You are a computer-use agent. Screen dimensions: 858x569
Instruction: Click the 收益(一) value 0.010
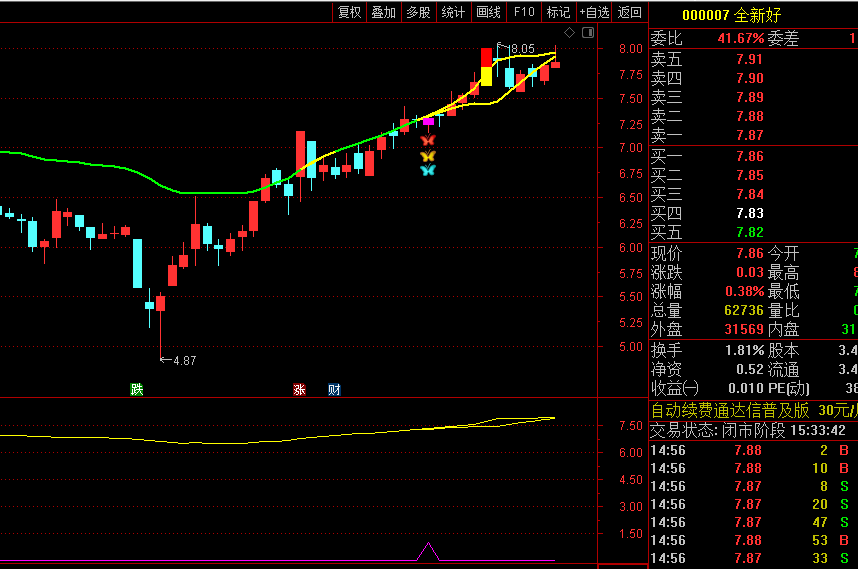(x=746, y=388)
